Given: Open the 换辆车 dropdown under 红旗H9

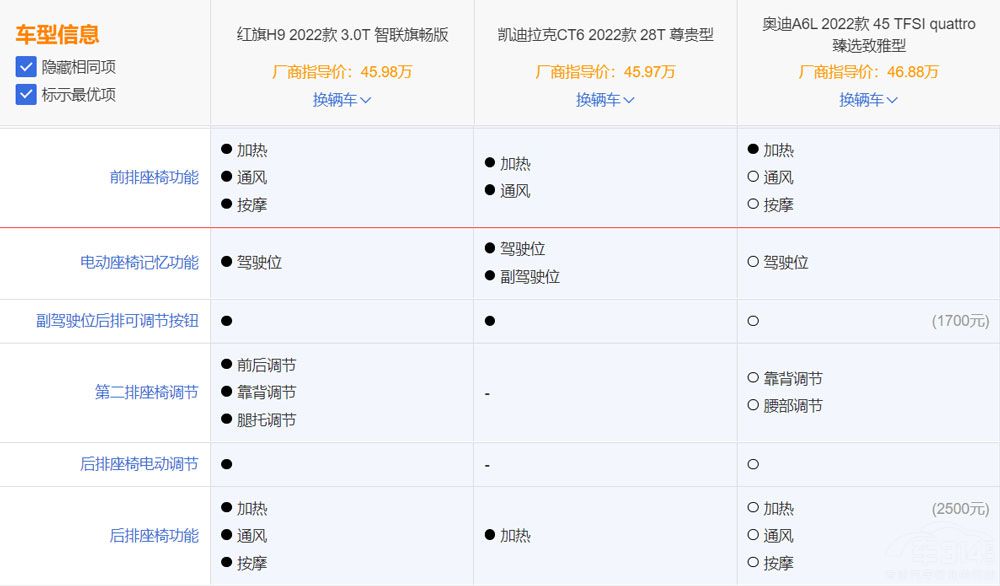Looking at the screenshot, I should [341, 100].
